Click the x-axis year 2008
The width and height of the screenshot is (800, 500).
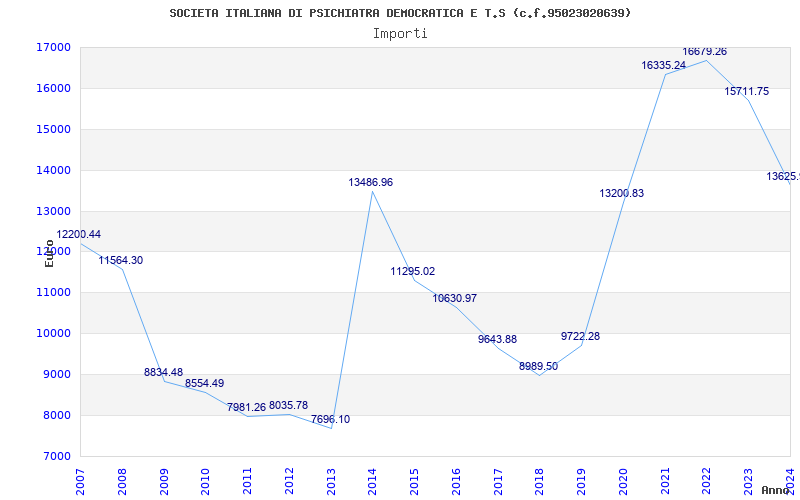122,482
